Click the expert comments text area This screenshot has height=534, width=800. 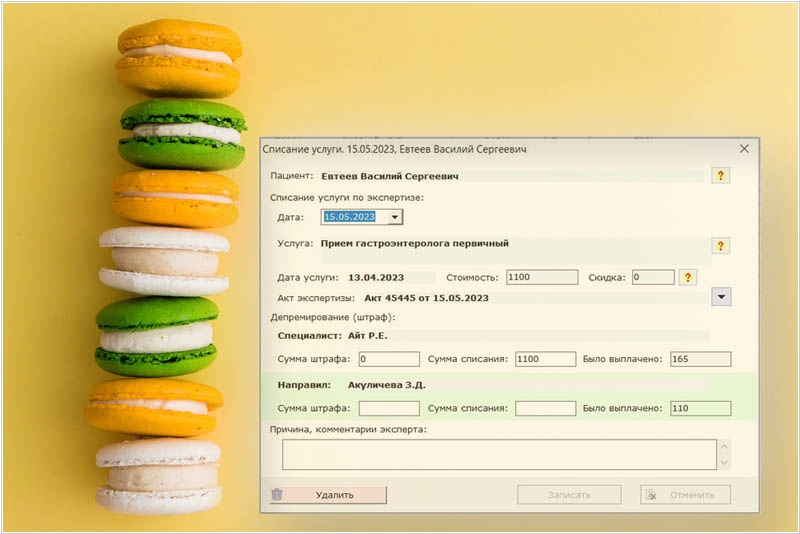(x=499, y=454)
